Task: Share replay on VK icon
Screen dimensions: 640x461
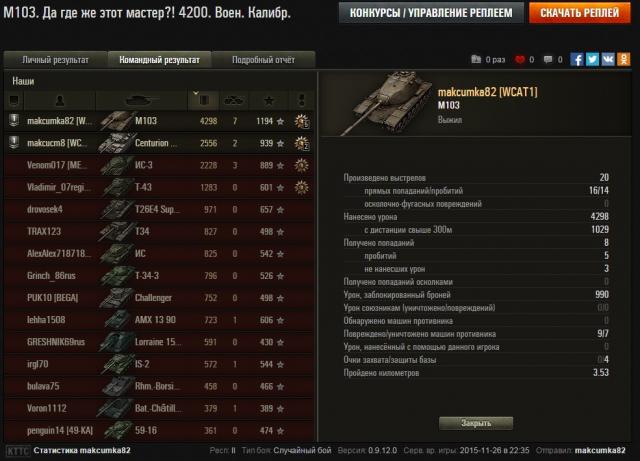Action: coord(608,60)
